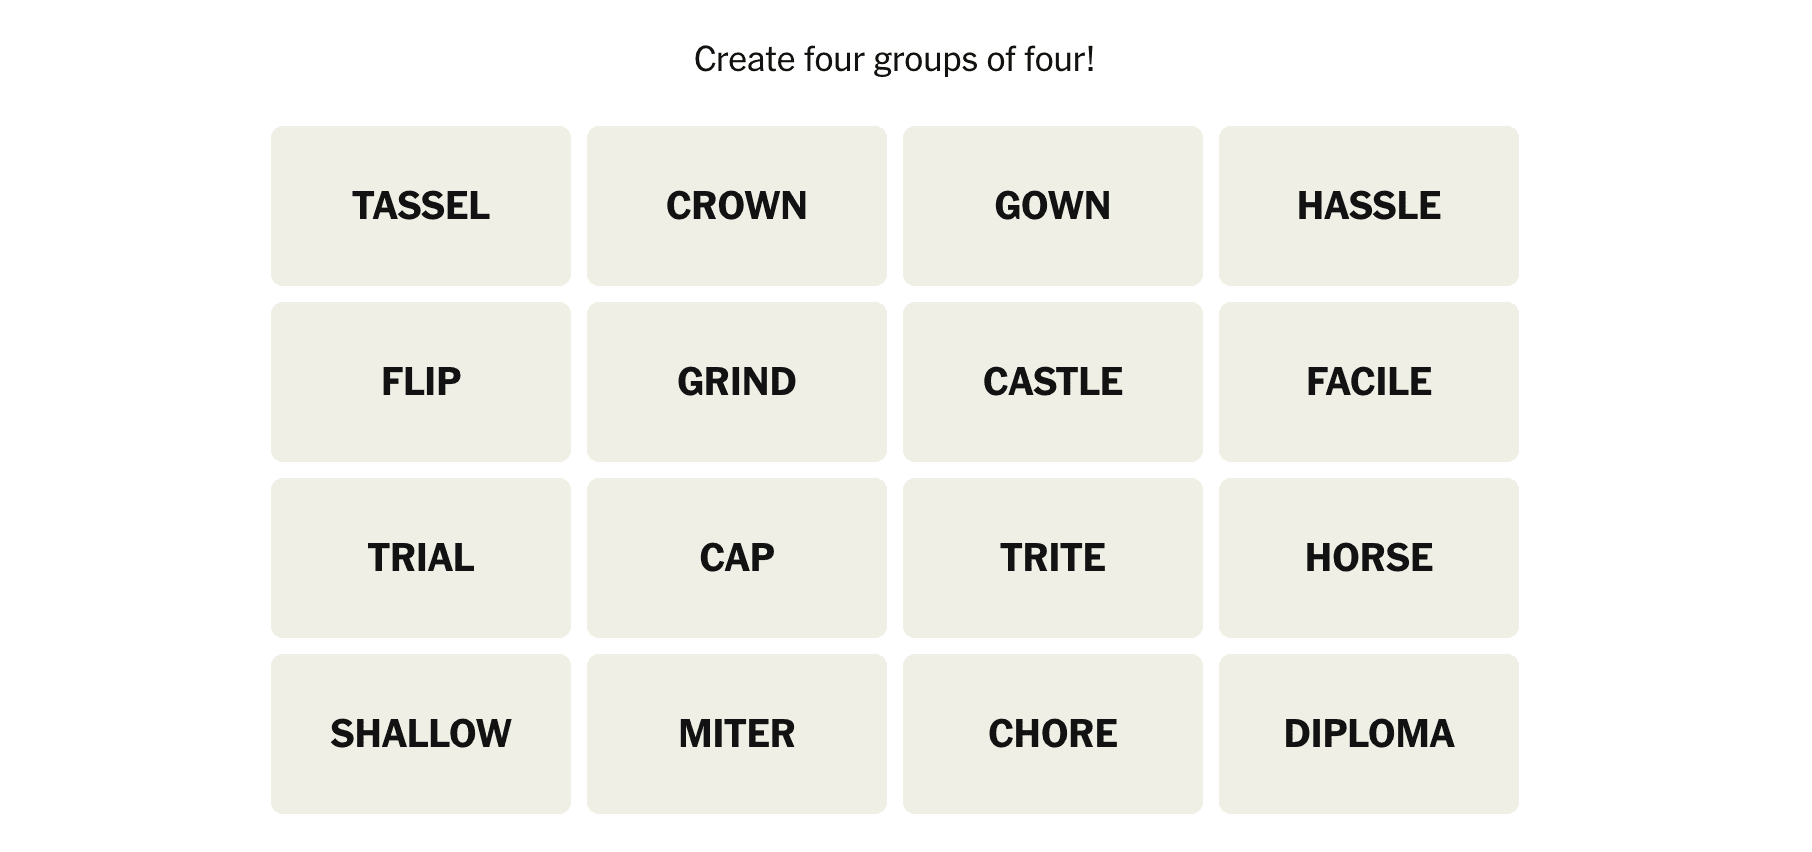
Task: Pick the three-letter word tile
Action: 736,558
